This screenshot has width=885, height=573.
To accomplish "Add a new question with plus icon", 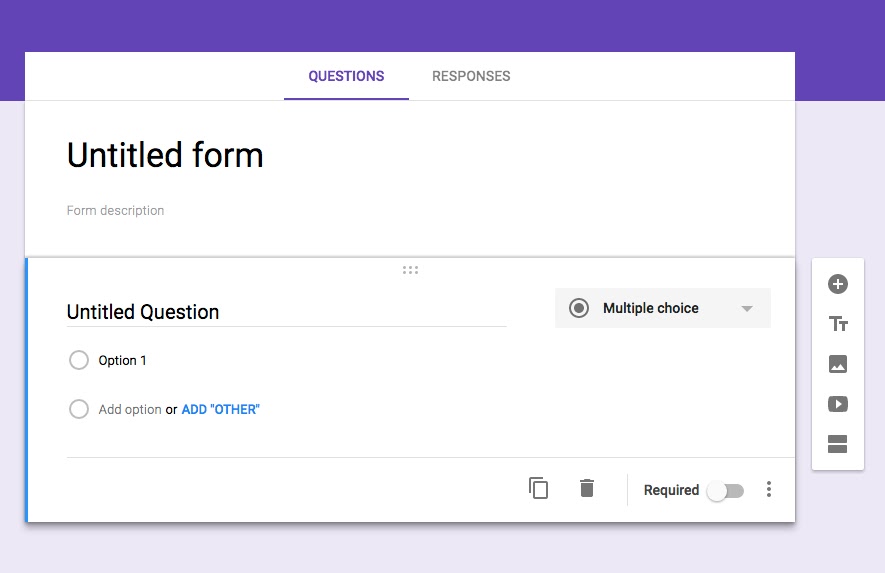I will [x=838, y=284].
